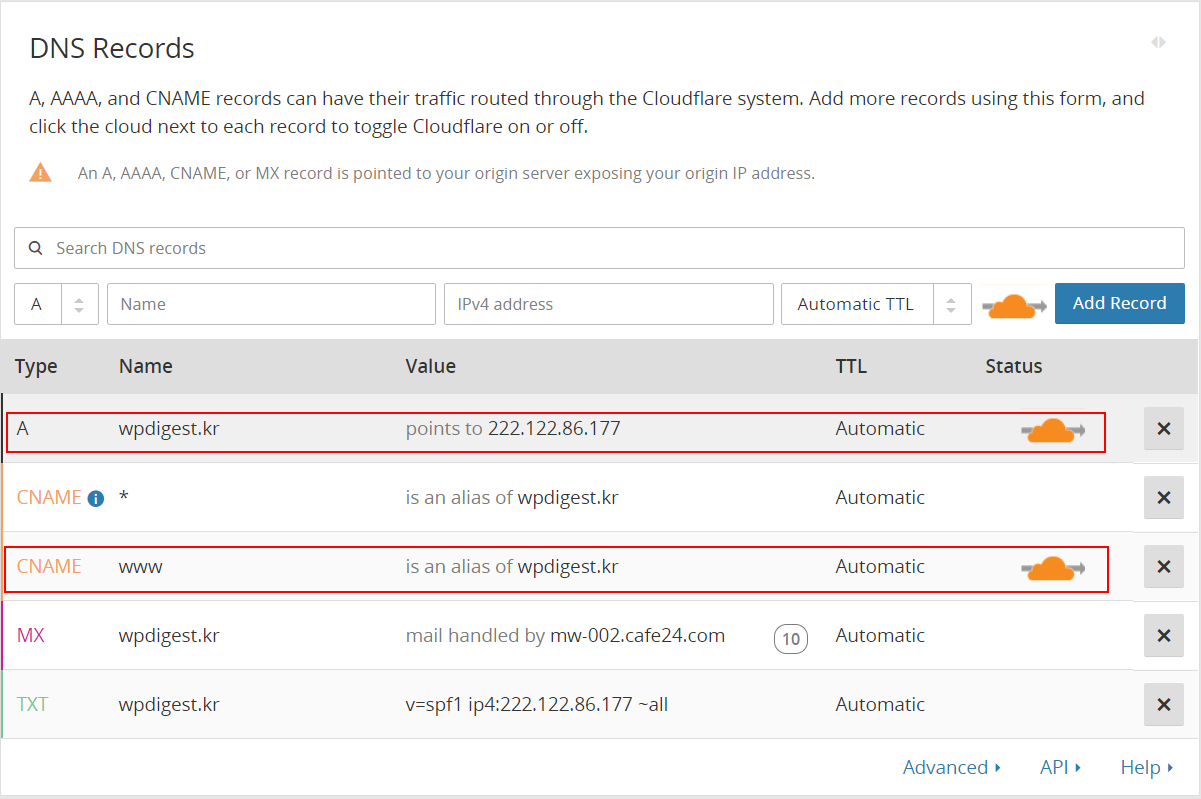The height and width of the screenshot is (799, 1201).
Task: Click the search magnifier icon
Action: pos(36,248)
